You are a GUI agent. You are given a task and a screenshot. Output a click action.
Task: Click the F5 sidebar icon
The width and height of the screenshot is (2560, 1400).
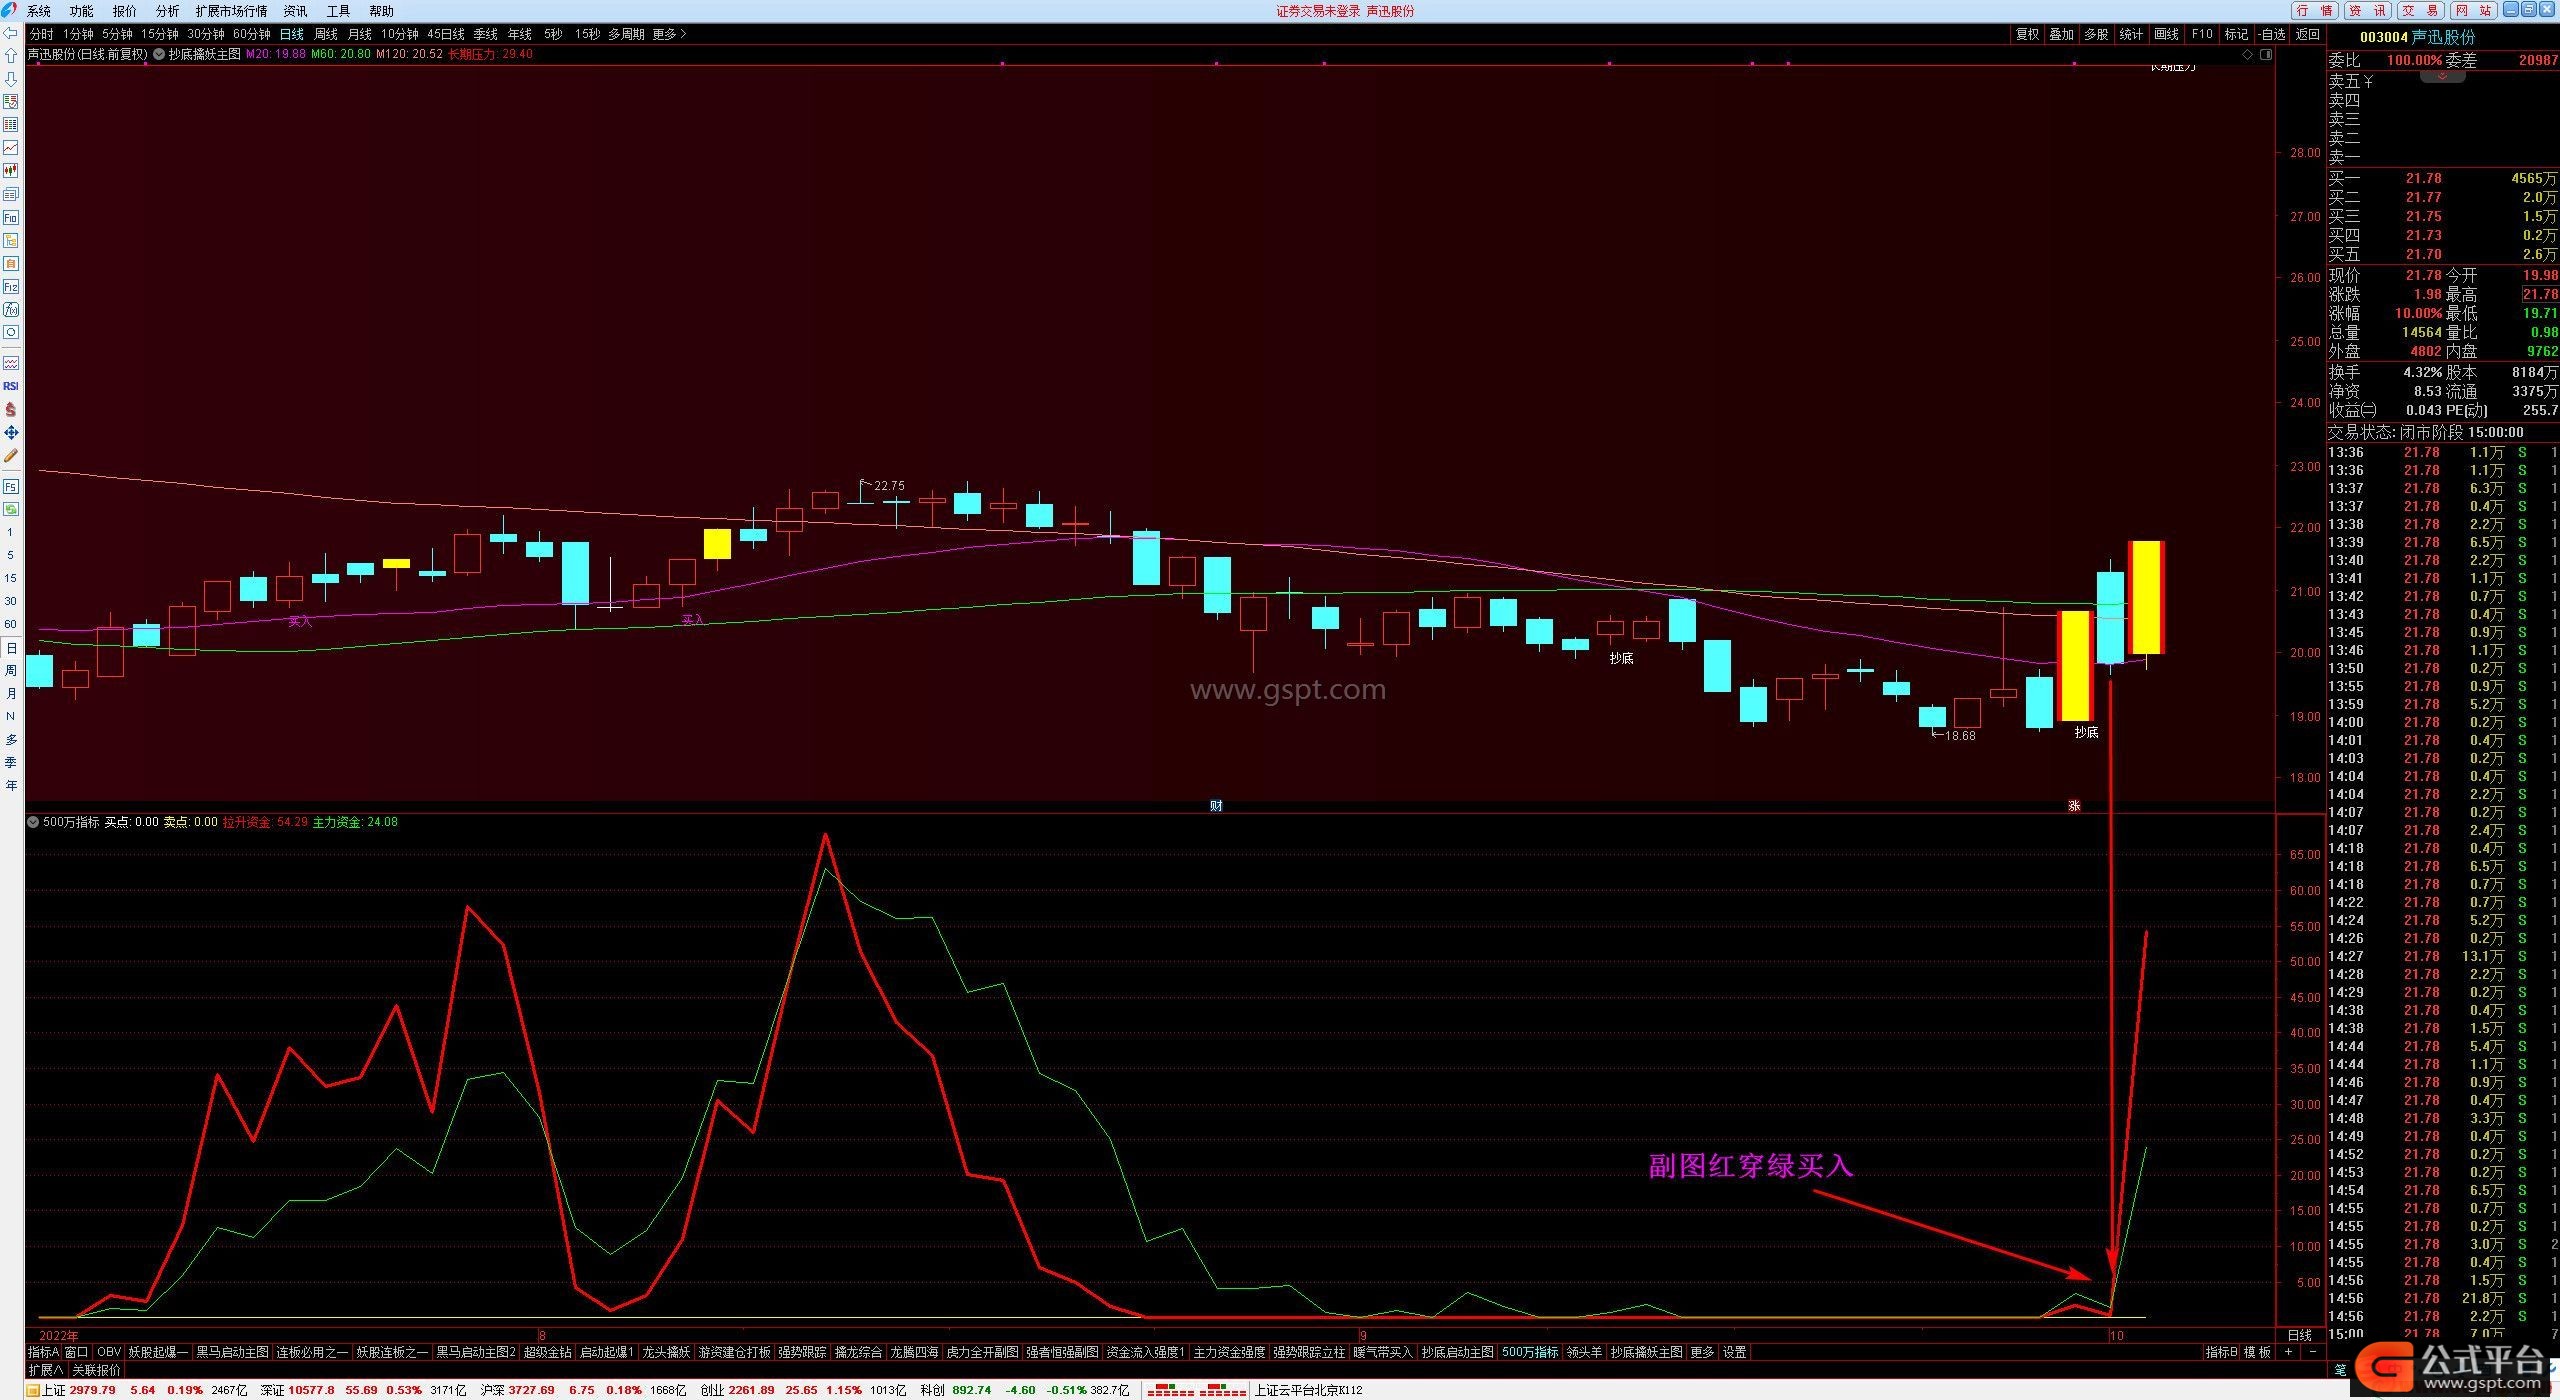[11, 487]
